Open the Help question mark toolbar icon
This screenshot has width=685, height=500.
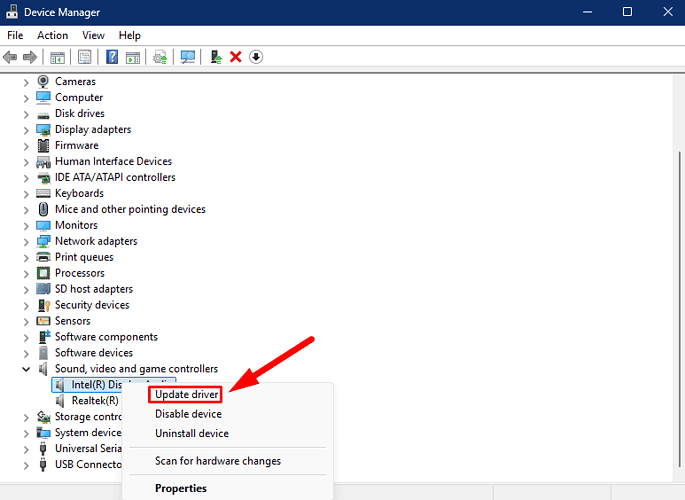[x=112, y=57]
